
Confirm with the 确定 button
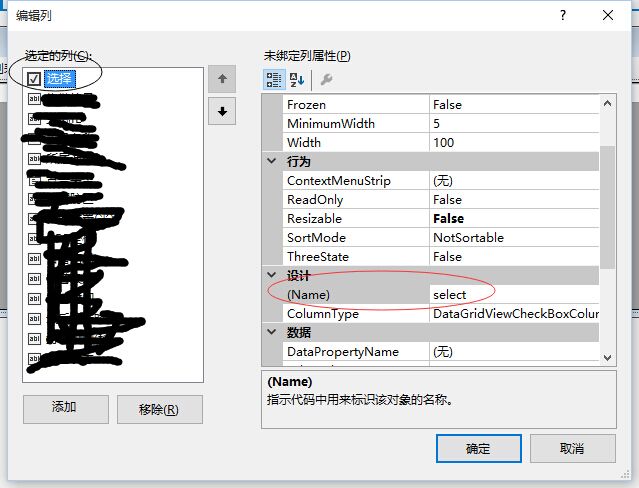(479, 448)
